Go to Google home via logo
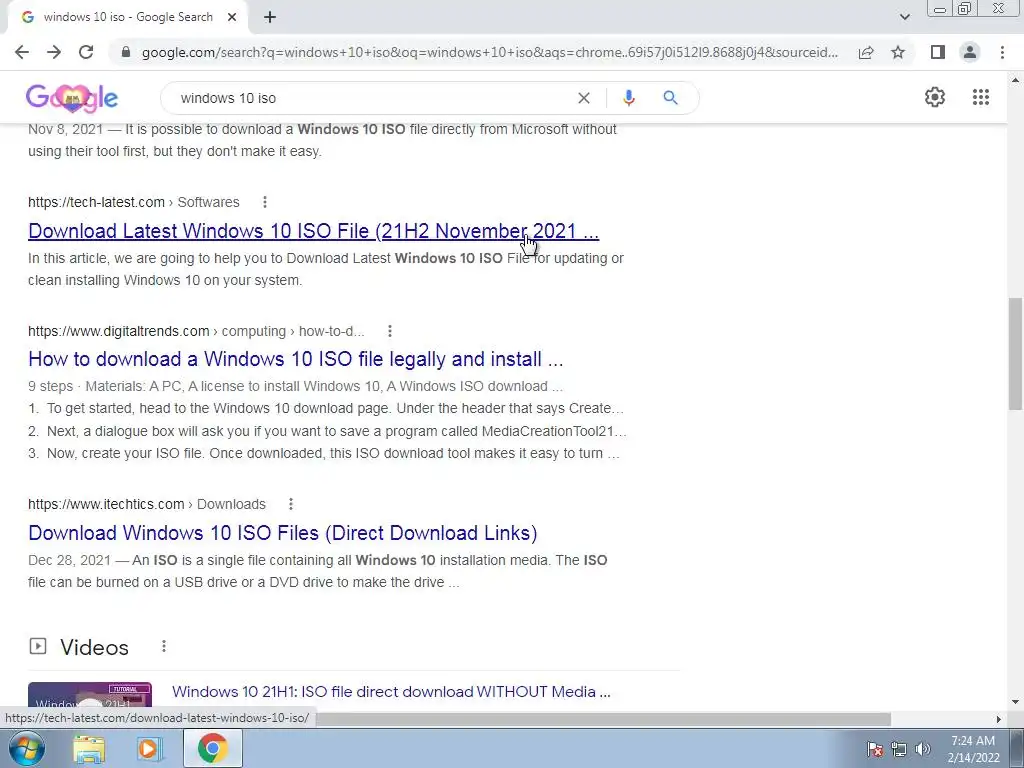This screenshot has width=1024, height=768. pos(72,98)
